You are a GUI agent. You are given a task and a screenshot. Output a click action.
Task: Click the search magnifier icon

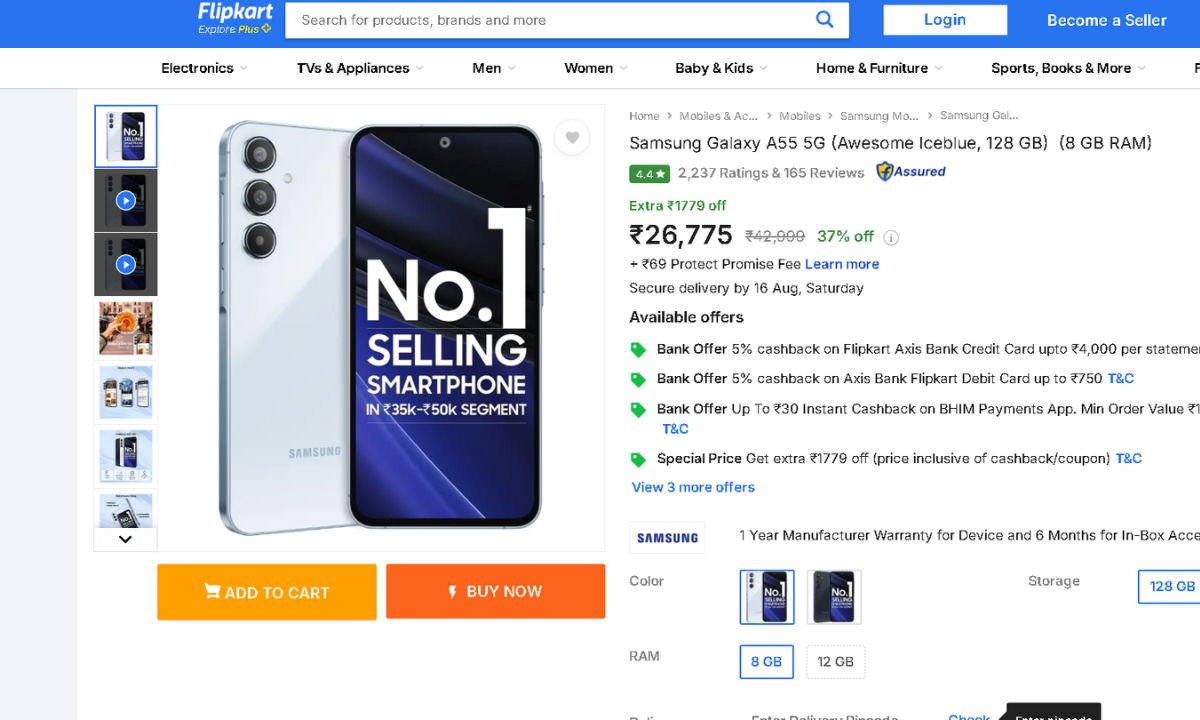coord(824,19)
